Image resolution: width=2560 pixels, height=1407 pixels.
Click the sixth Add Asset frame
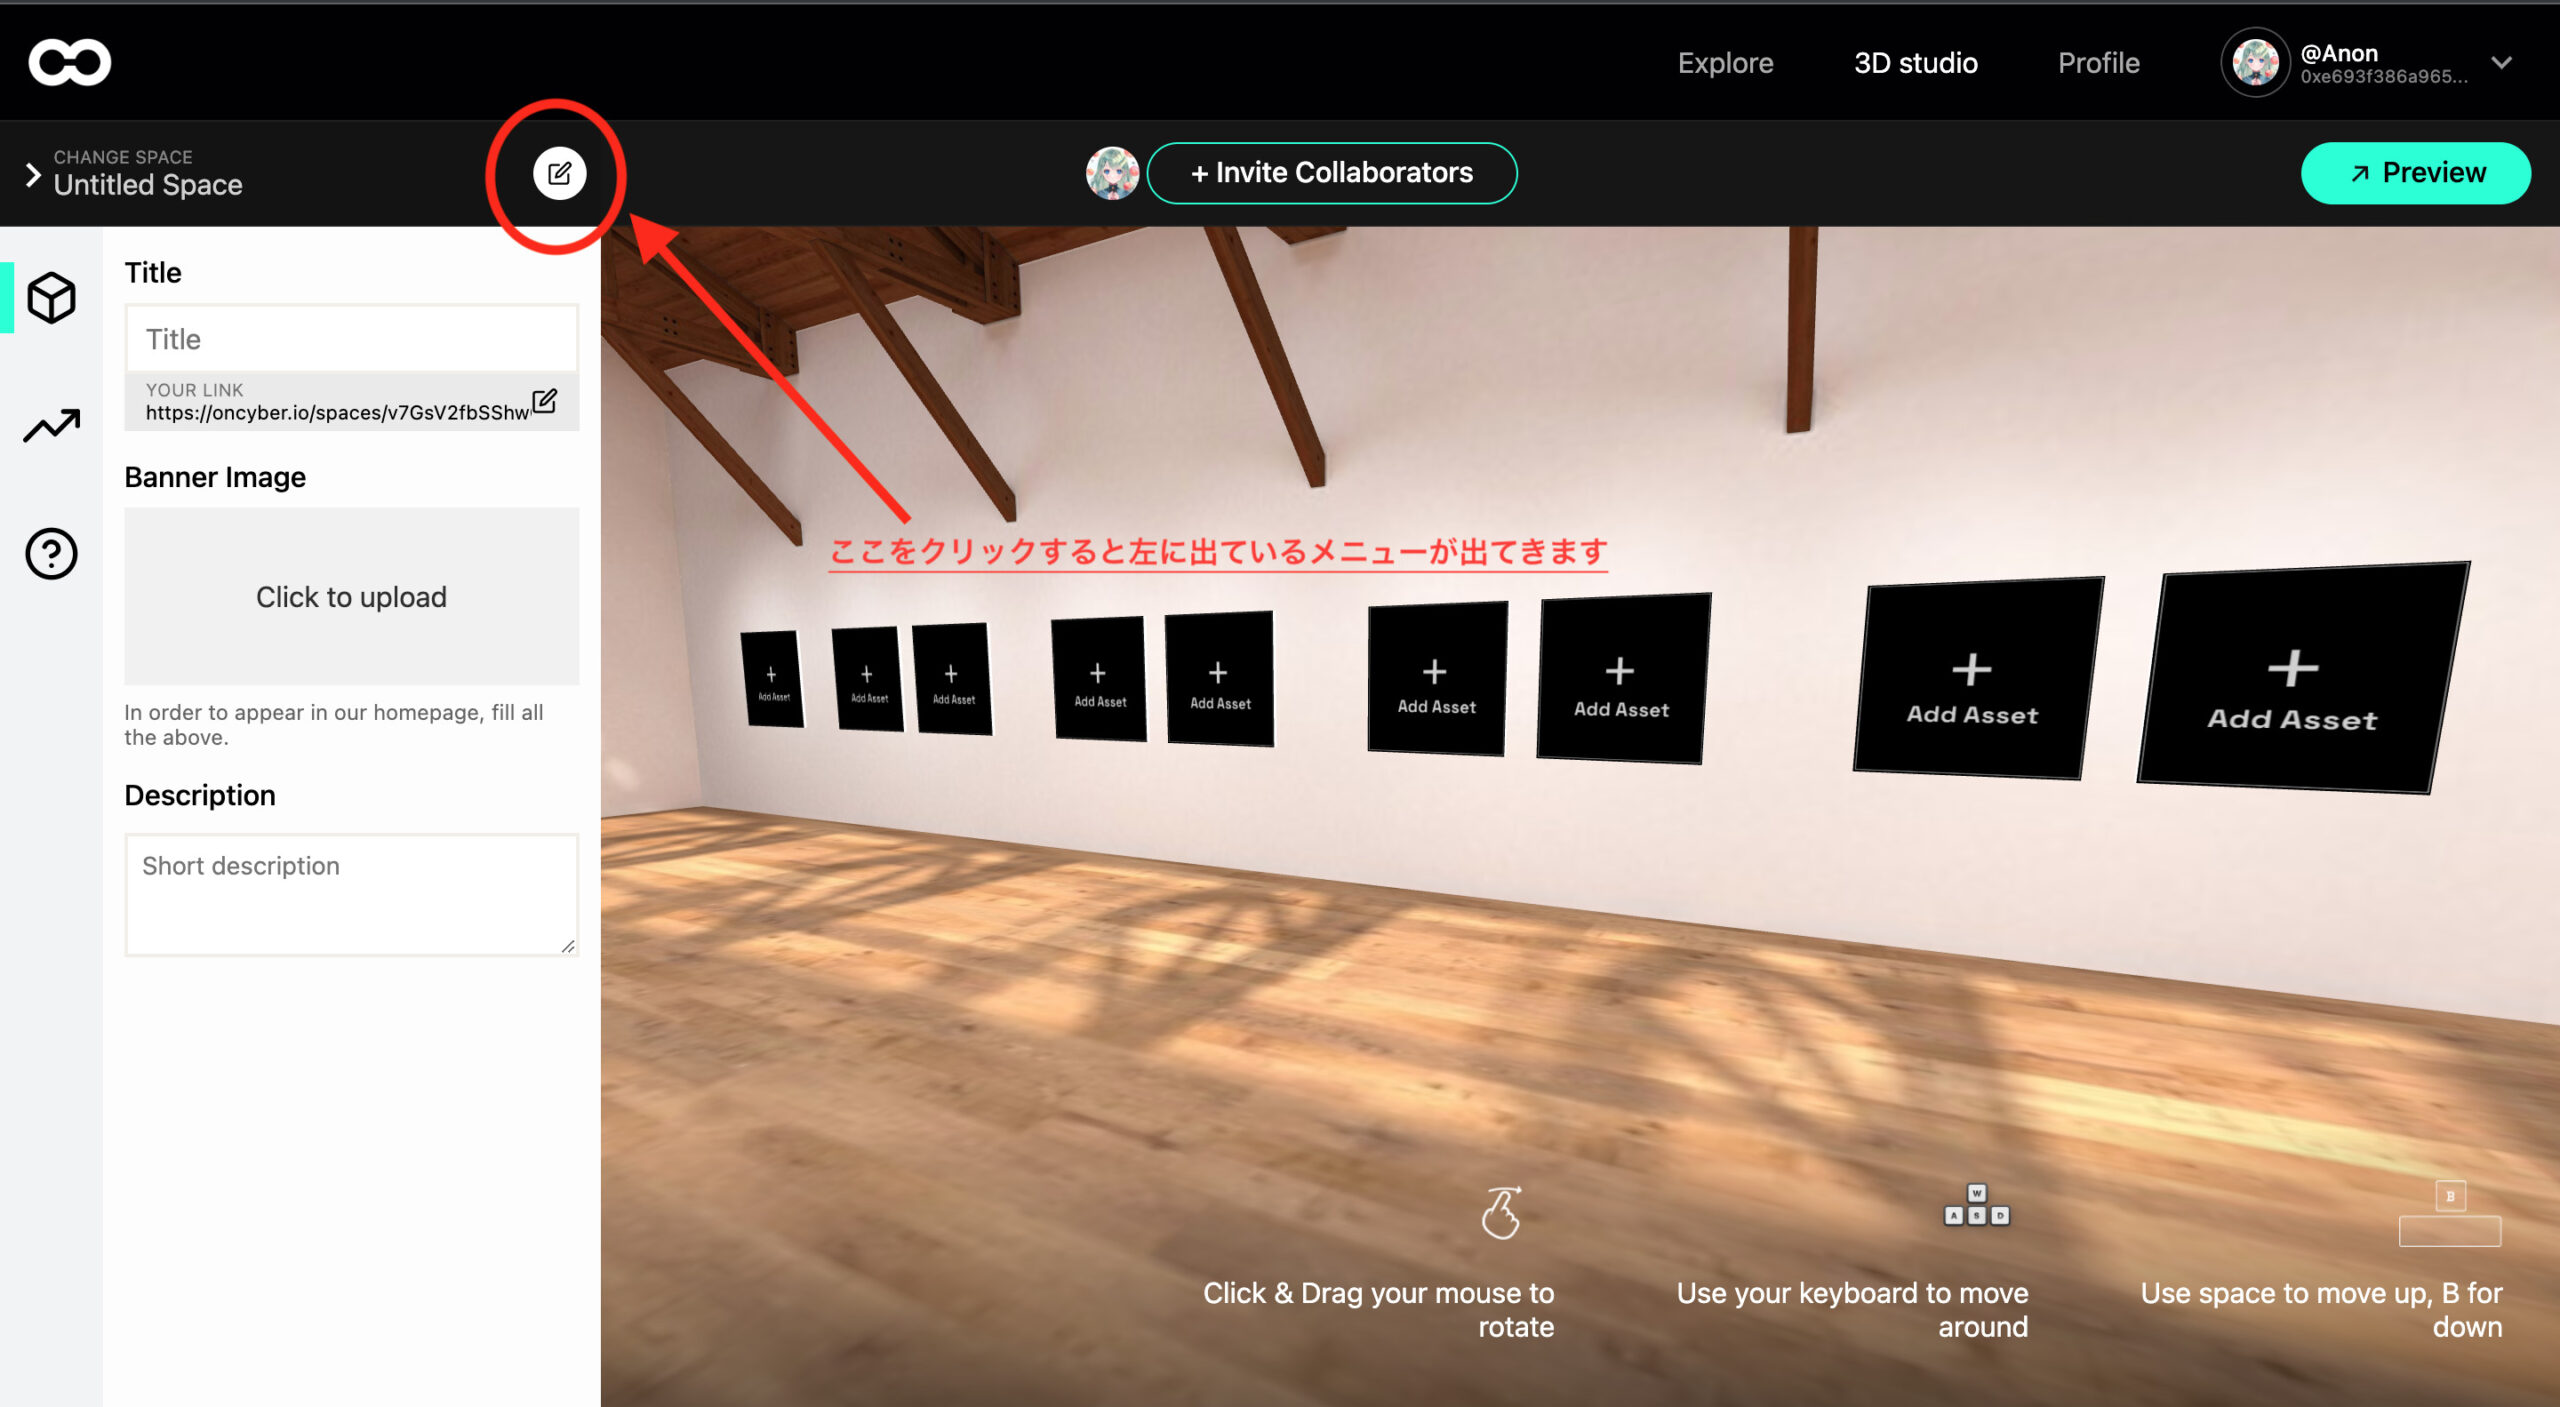click(1436, 679)
